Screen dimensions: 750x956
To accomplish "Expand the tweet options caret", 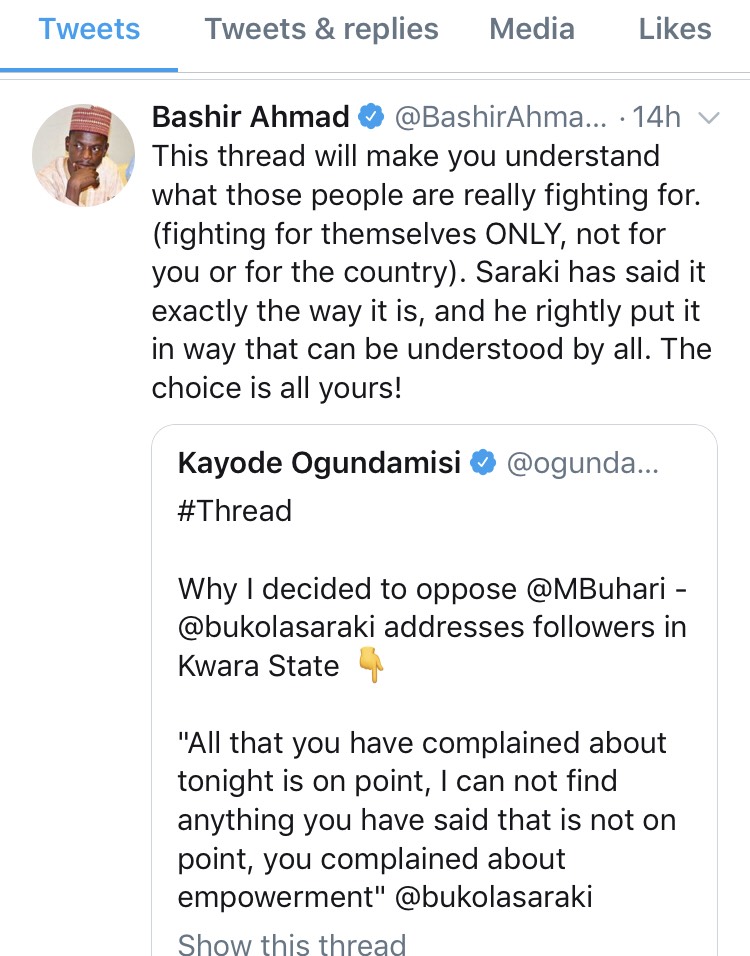I will tap(708, 118).
